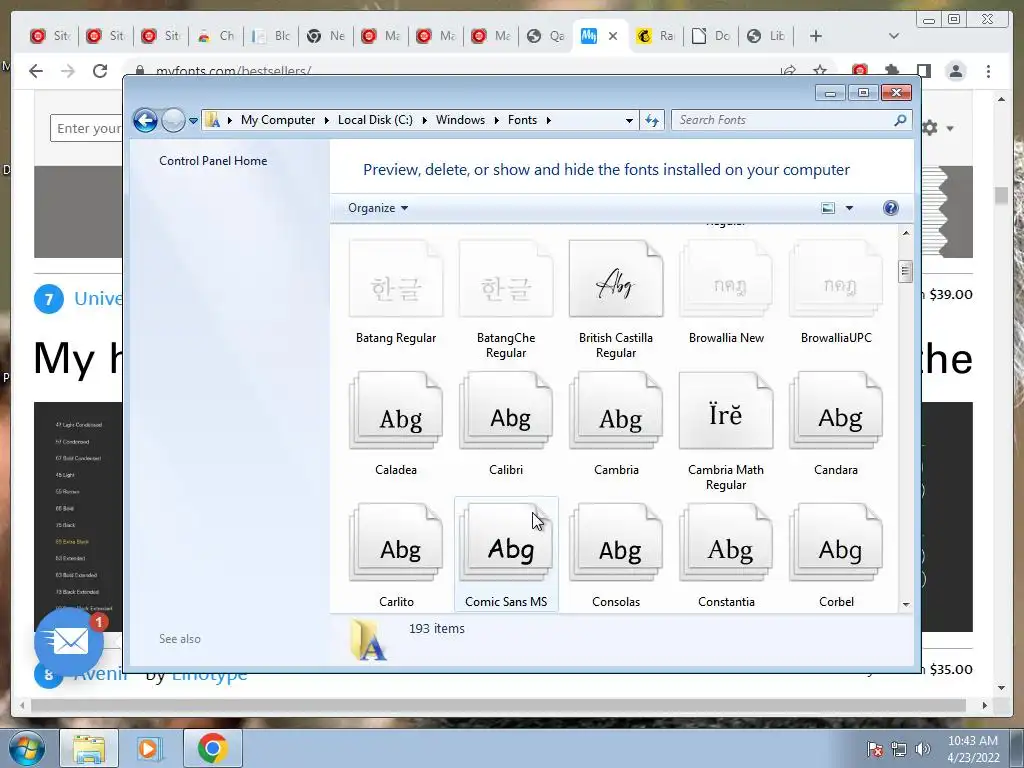This screenshot has width=1024, height=768.
Task: Refresh the Fonts folder view
Action: point(652,120)
